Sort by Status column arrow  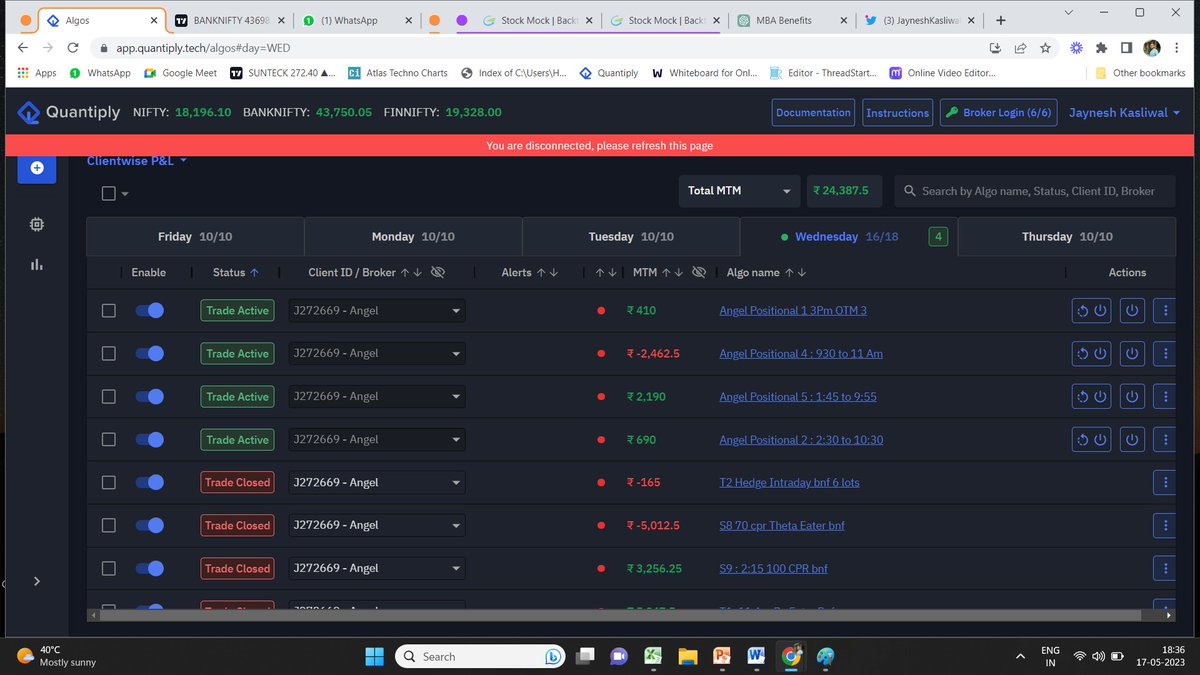coord(254,272)
